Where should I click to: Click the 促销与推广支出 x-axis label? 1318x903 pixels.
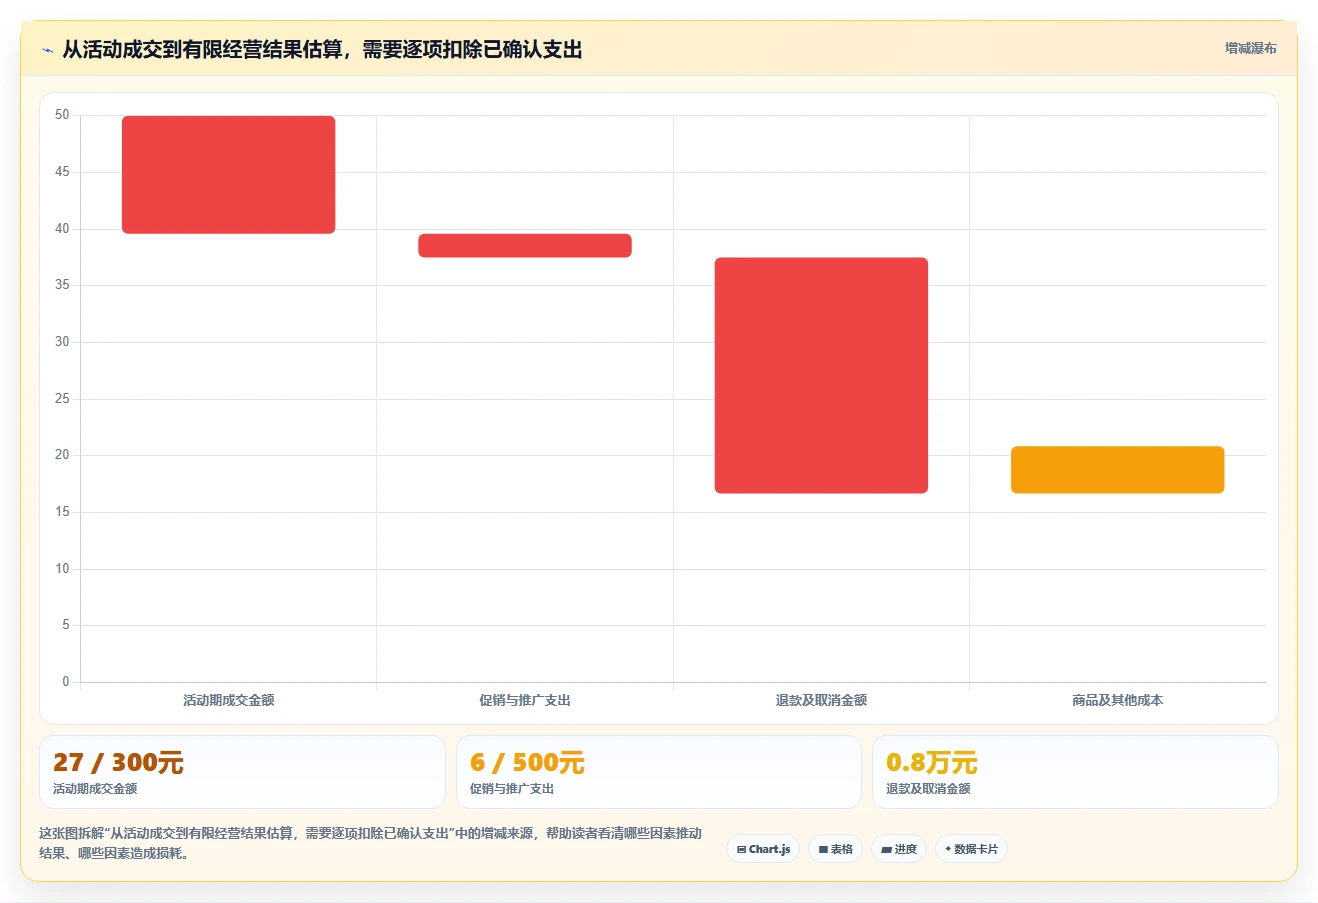pyautogui.click(x=525, y=700)
